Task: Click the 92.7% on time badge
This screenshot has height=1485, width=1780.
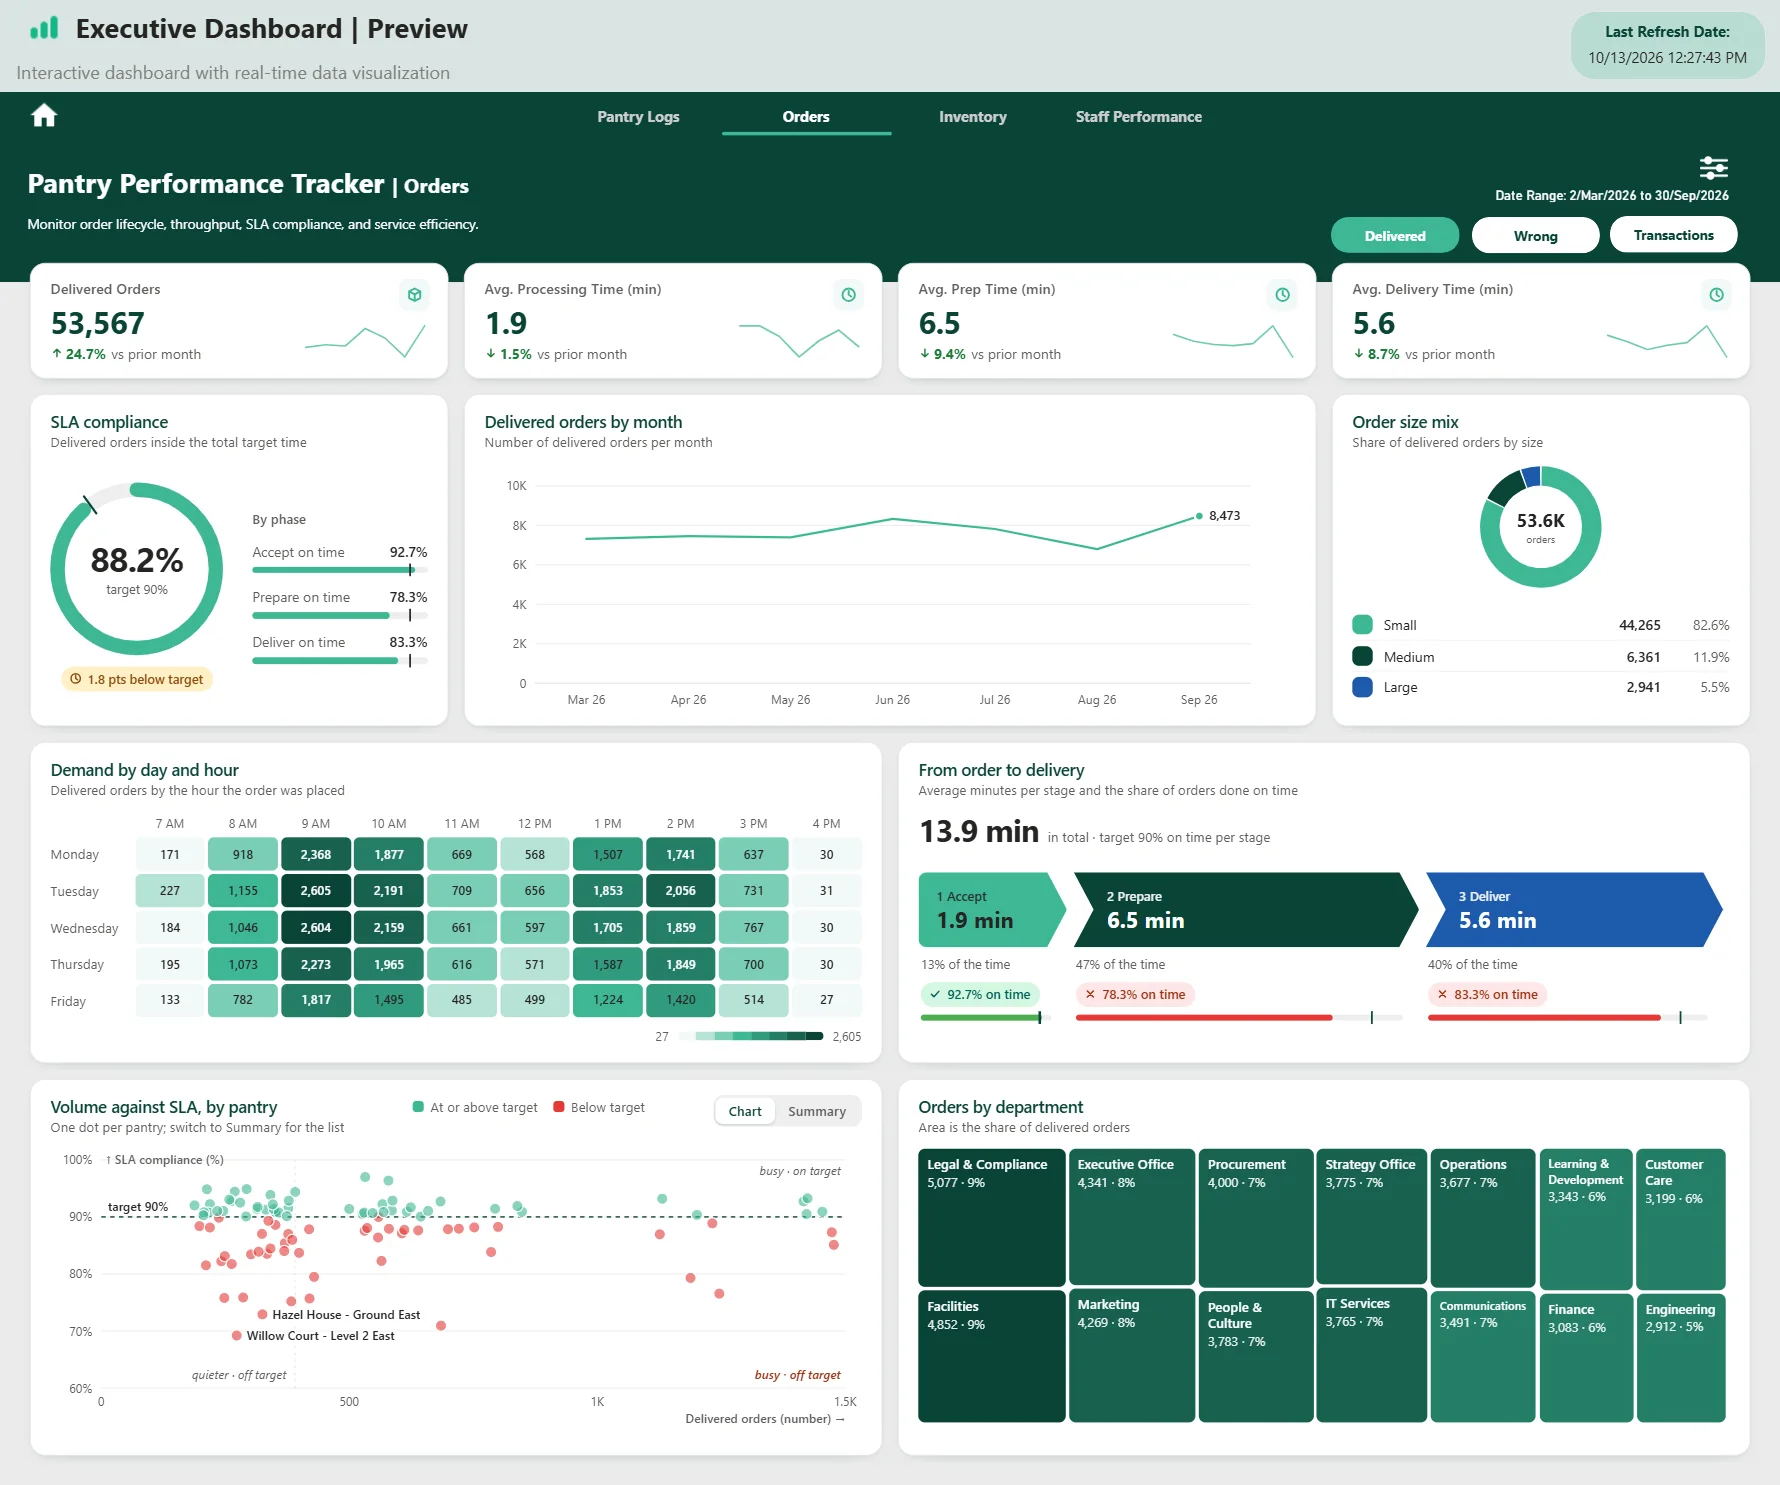Action: (x=980, y=994)
